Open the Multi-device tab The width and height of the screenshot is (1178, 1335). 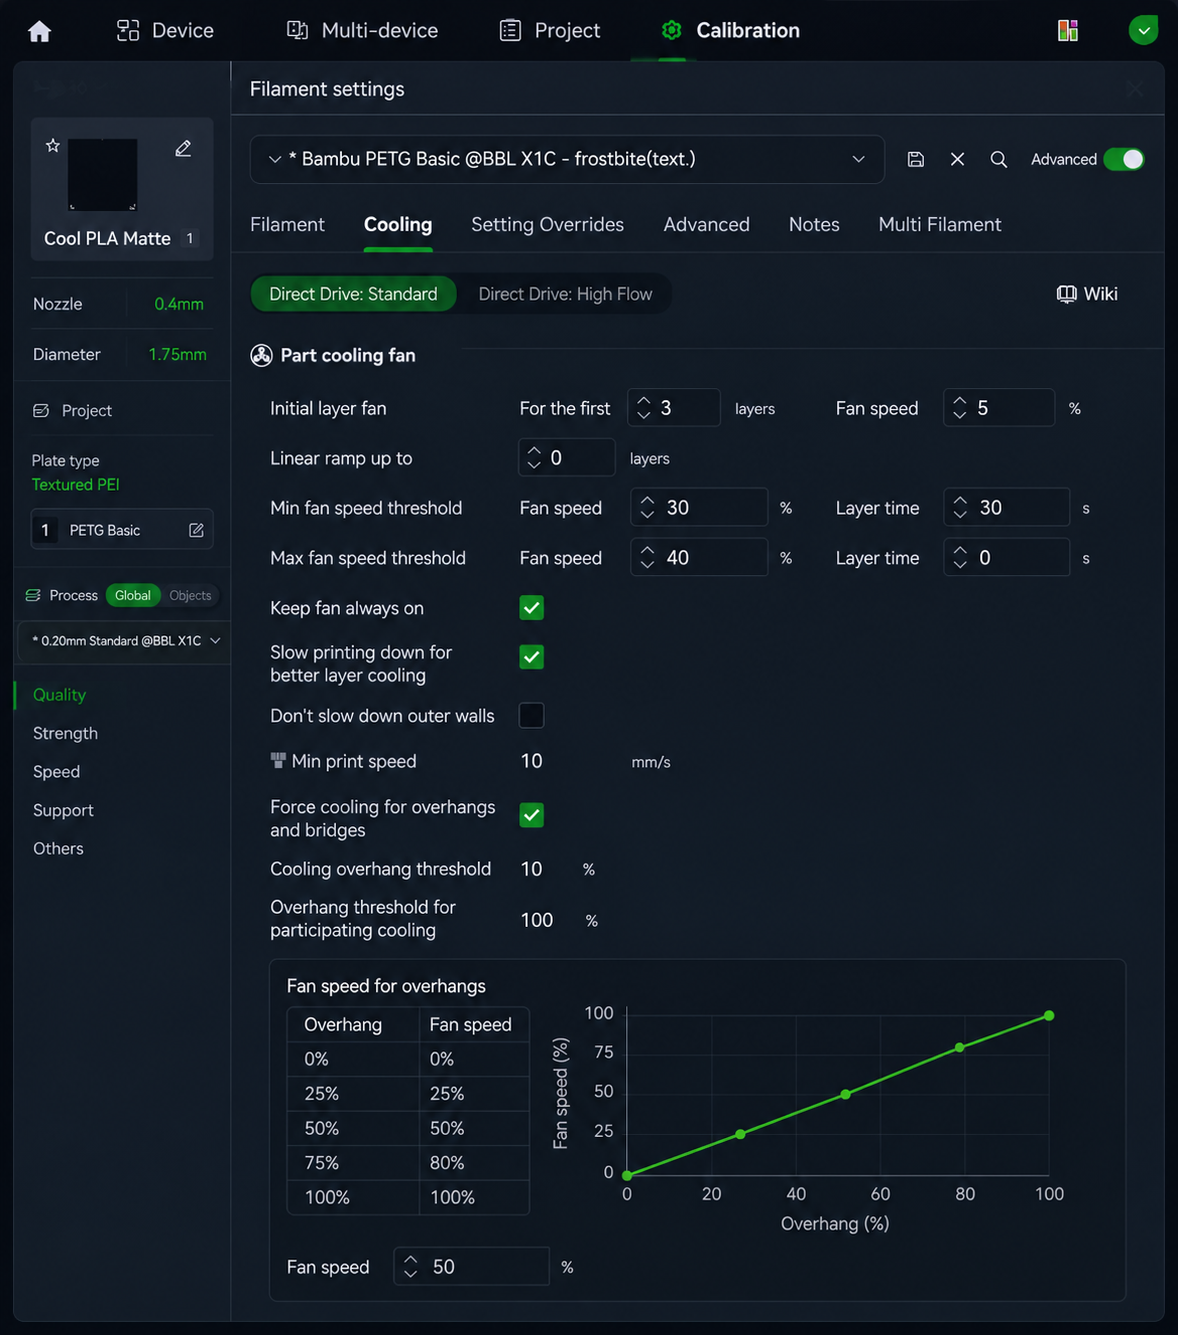click(362, 30)
